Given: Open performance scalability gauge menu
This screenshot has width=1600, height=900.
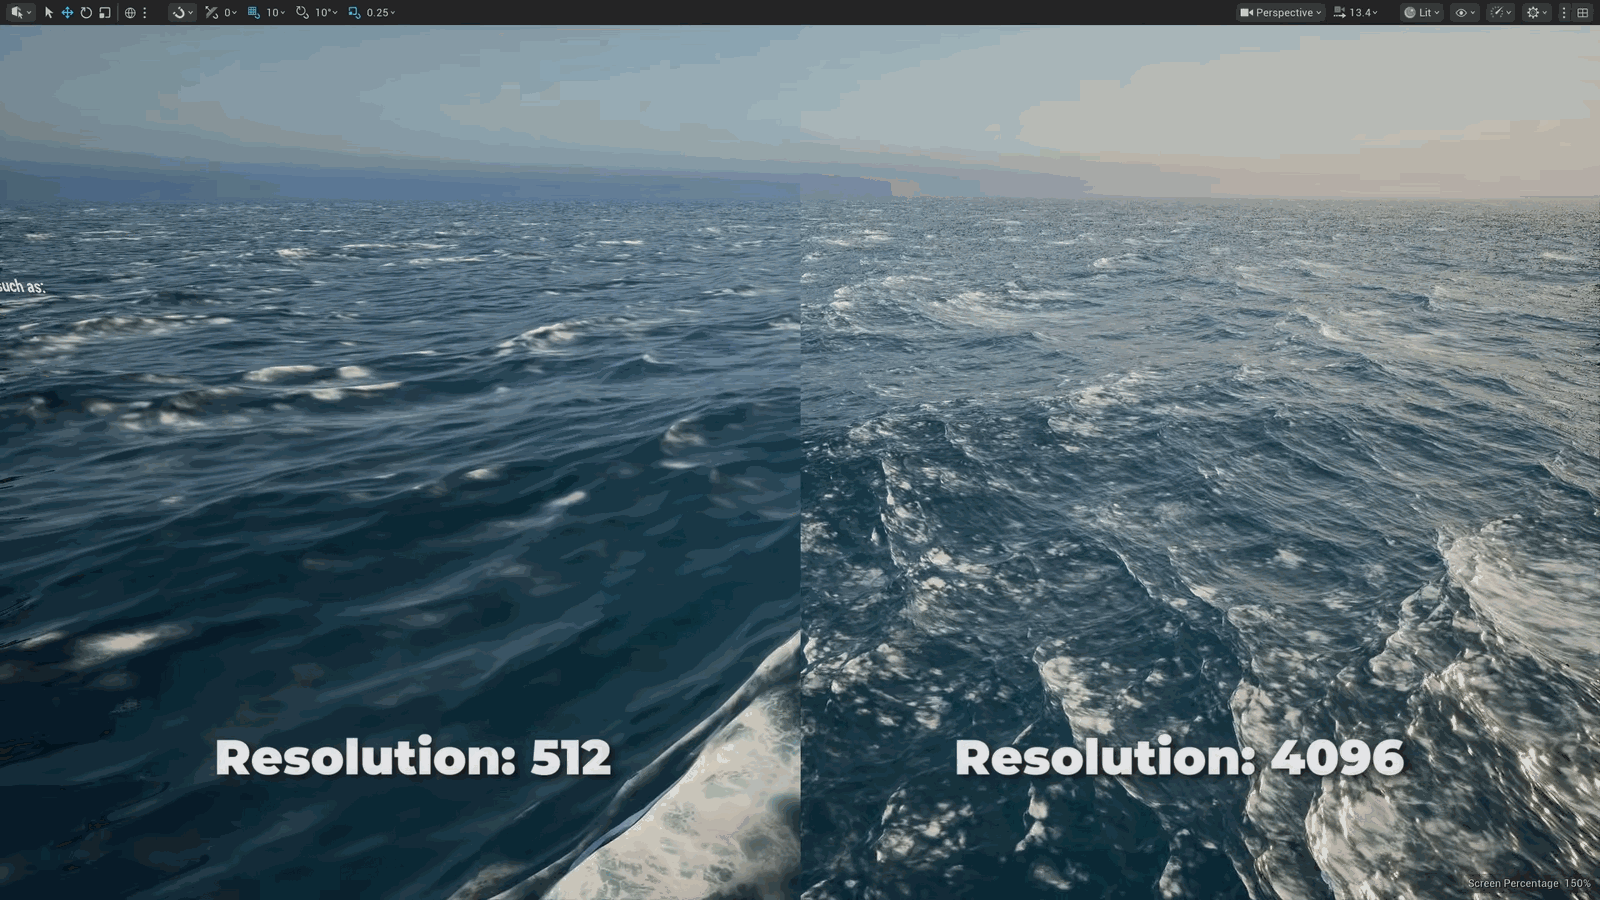Looking at the screenshot, I should pos(1501,12).
